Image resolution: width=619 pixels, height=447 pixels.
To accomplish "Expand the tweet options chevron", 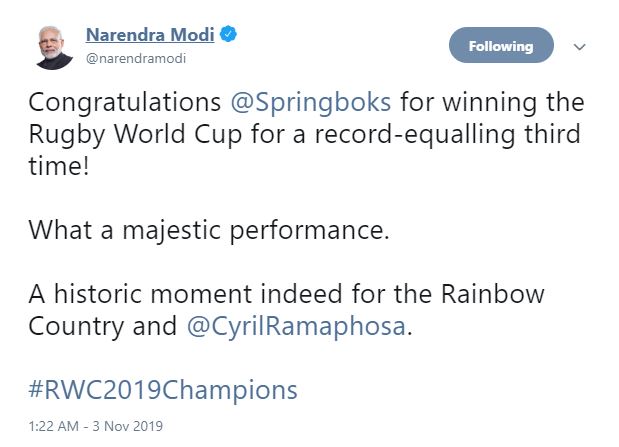I will 578,47.
